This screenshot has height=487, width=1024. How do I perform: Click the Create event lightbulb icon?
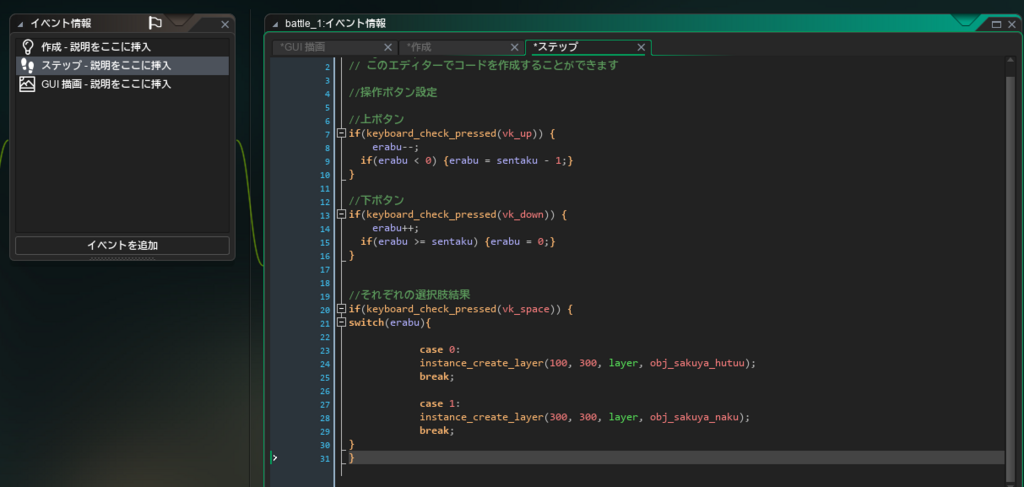pyautogui.click(x=27, y=47)
